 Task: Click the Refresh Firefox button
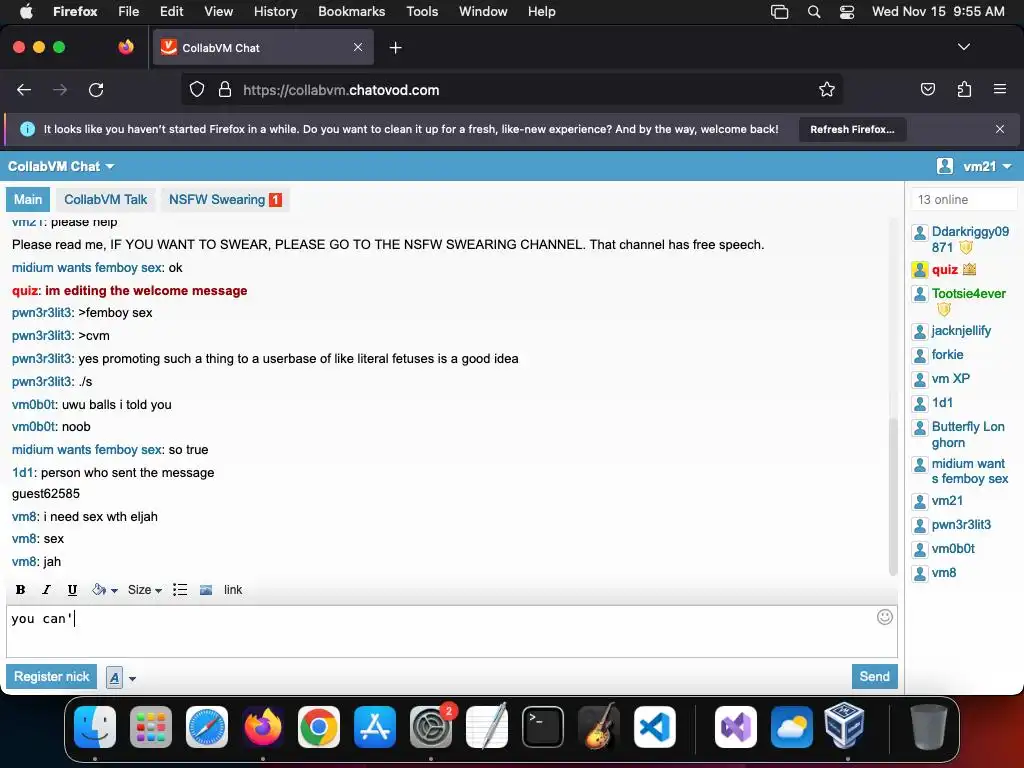(x=852, y=129)
